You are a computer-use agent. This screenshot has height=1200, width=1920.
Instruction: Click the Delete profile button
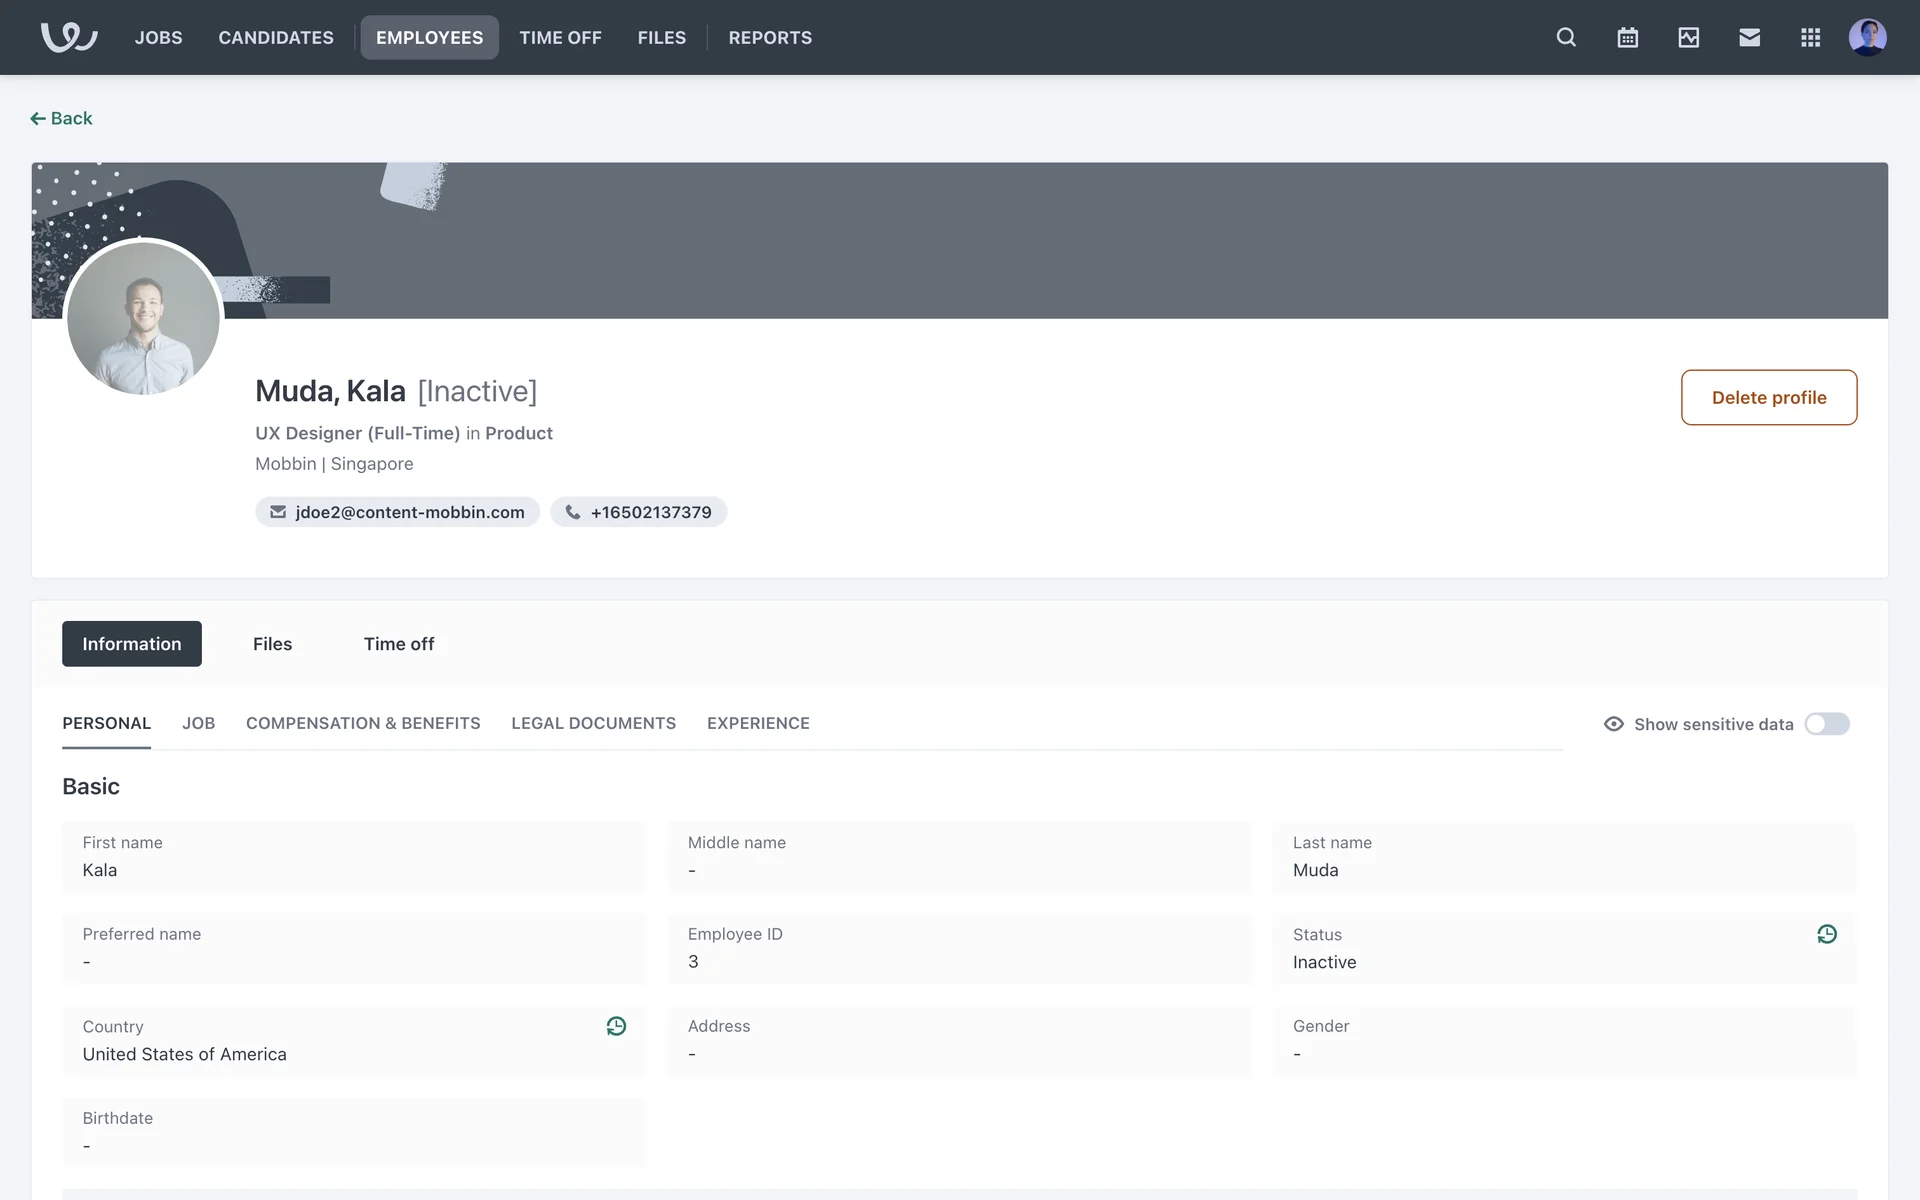[x=1768, y=397]
